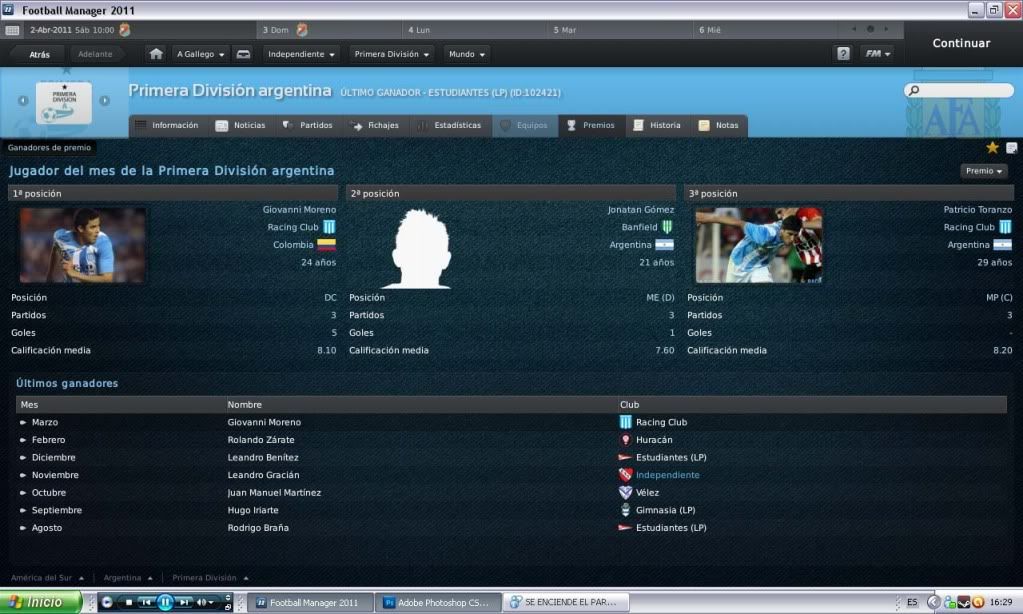Open the inbox tray icon beside A Gallego

[243, 54]
